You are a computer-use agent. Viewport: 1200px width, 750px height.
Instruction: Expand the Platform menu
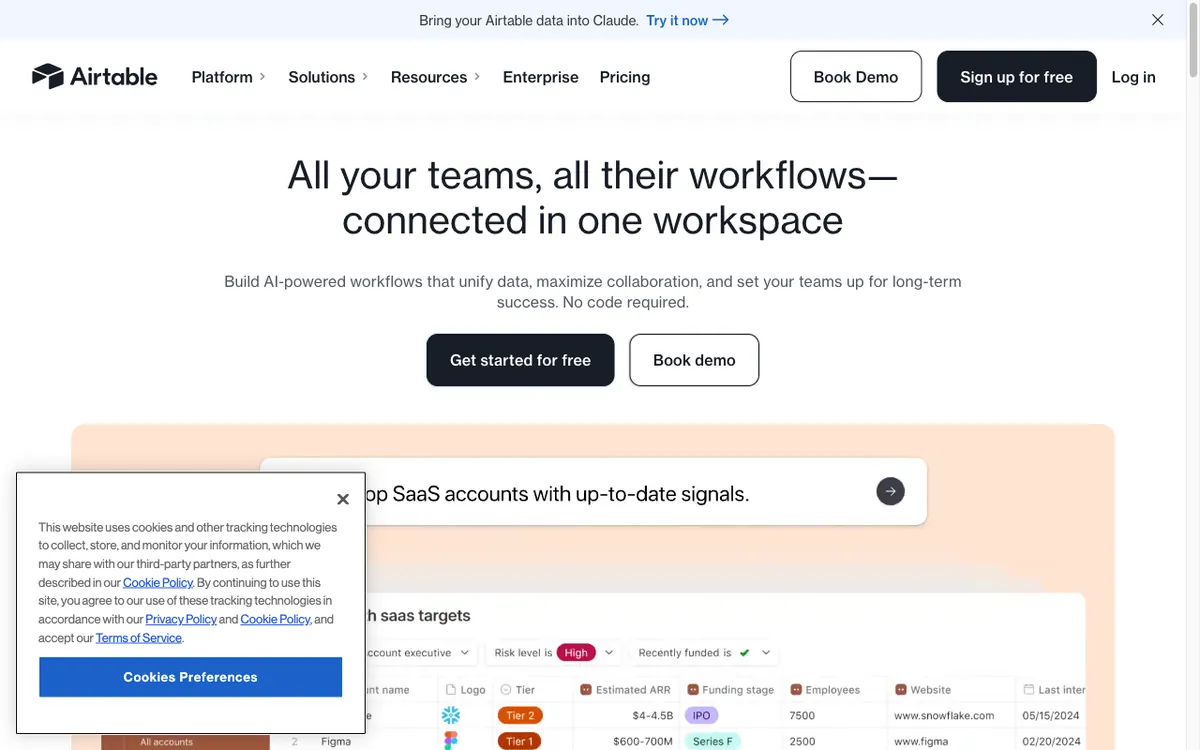[228, 77]
